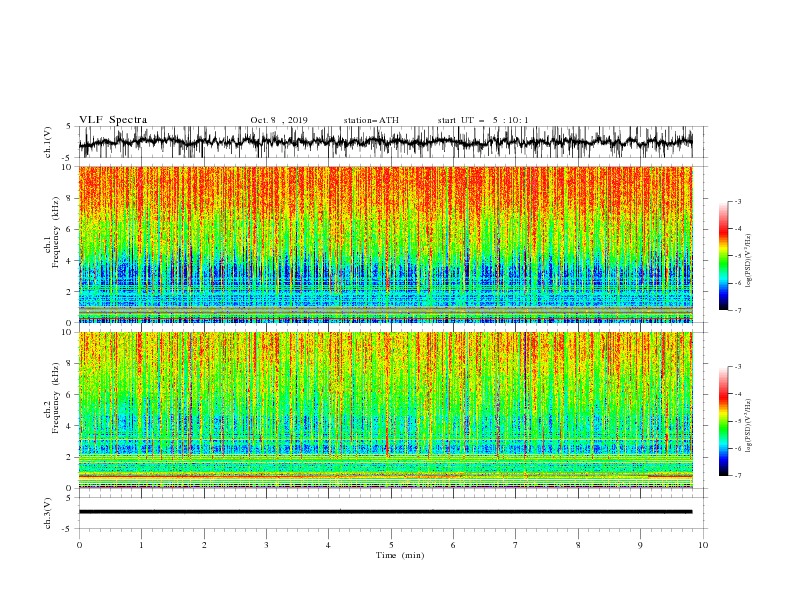Click the ch.1 spectrogram panel

point(386,244)
